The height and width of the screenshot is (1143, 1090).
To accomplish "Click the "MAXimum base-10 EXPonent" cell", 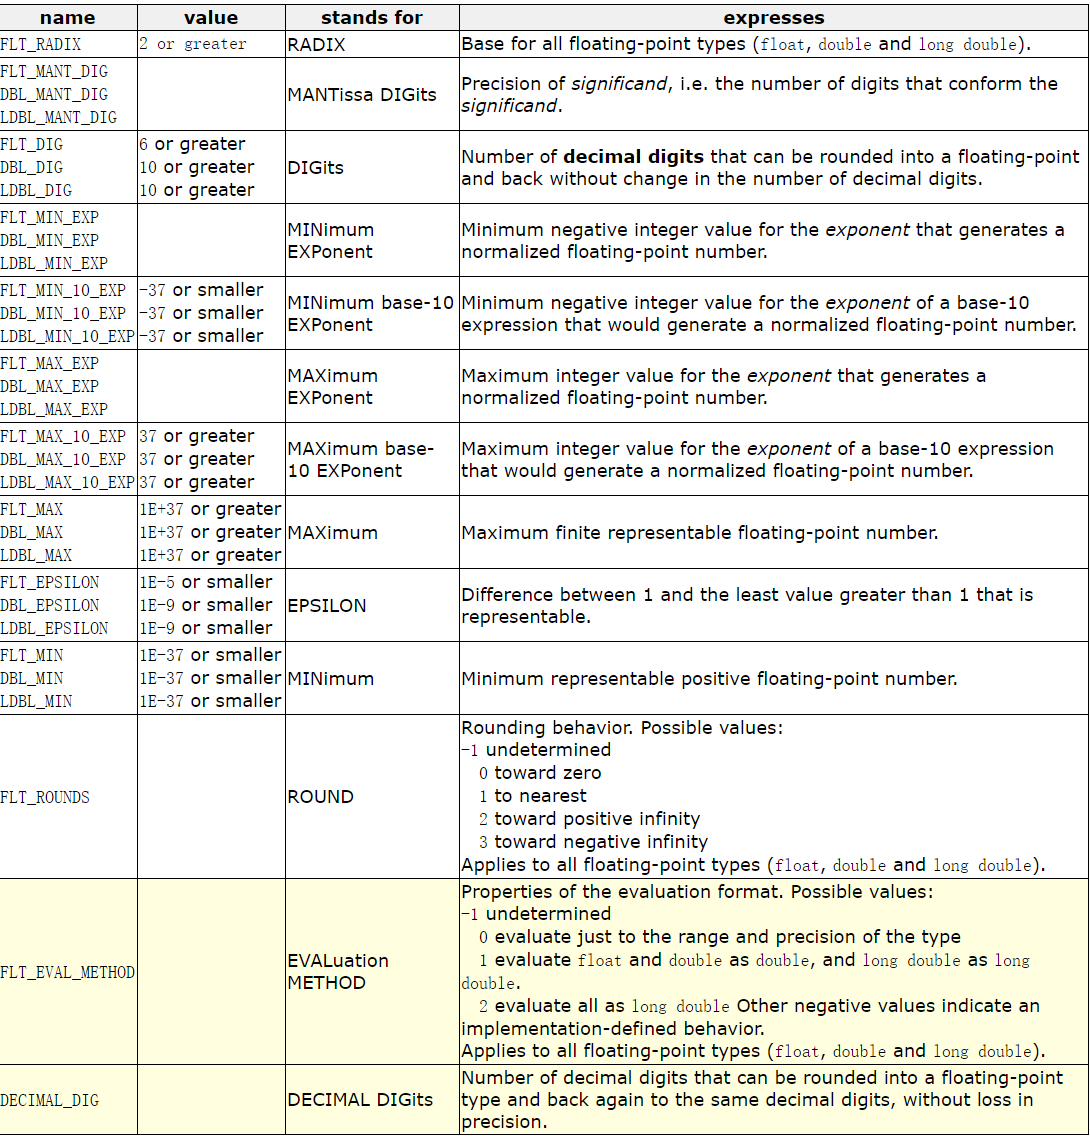I will pos(361,459).
